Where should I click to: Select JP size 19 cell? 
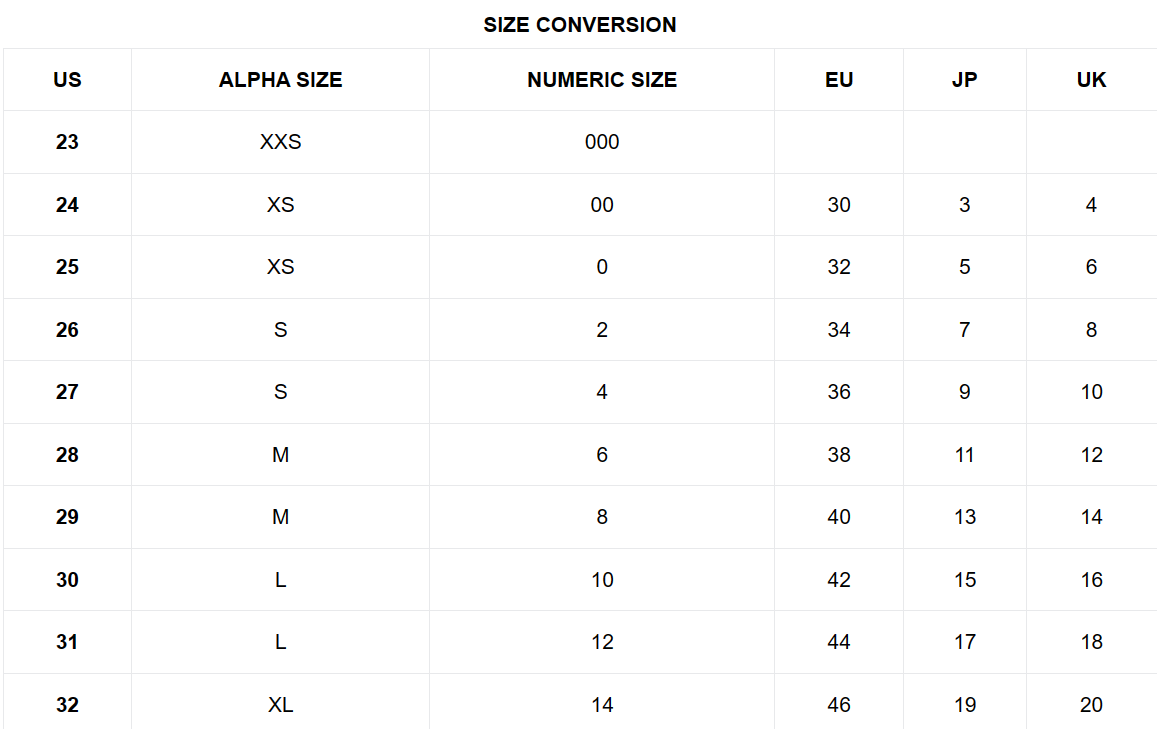point(964,705)
